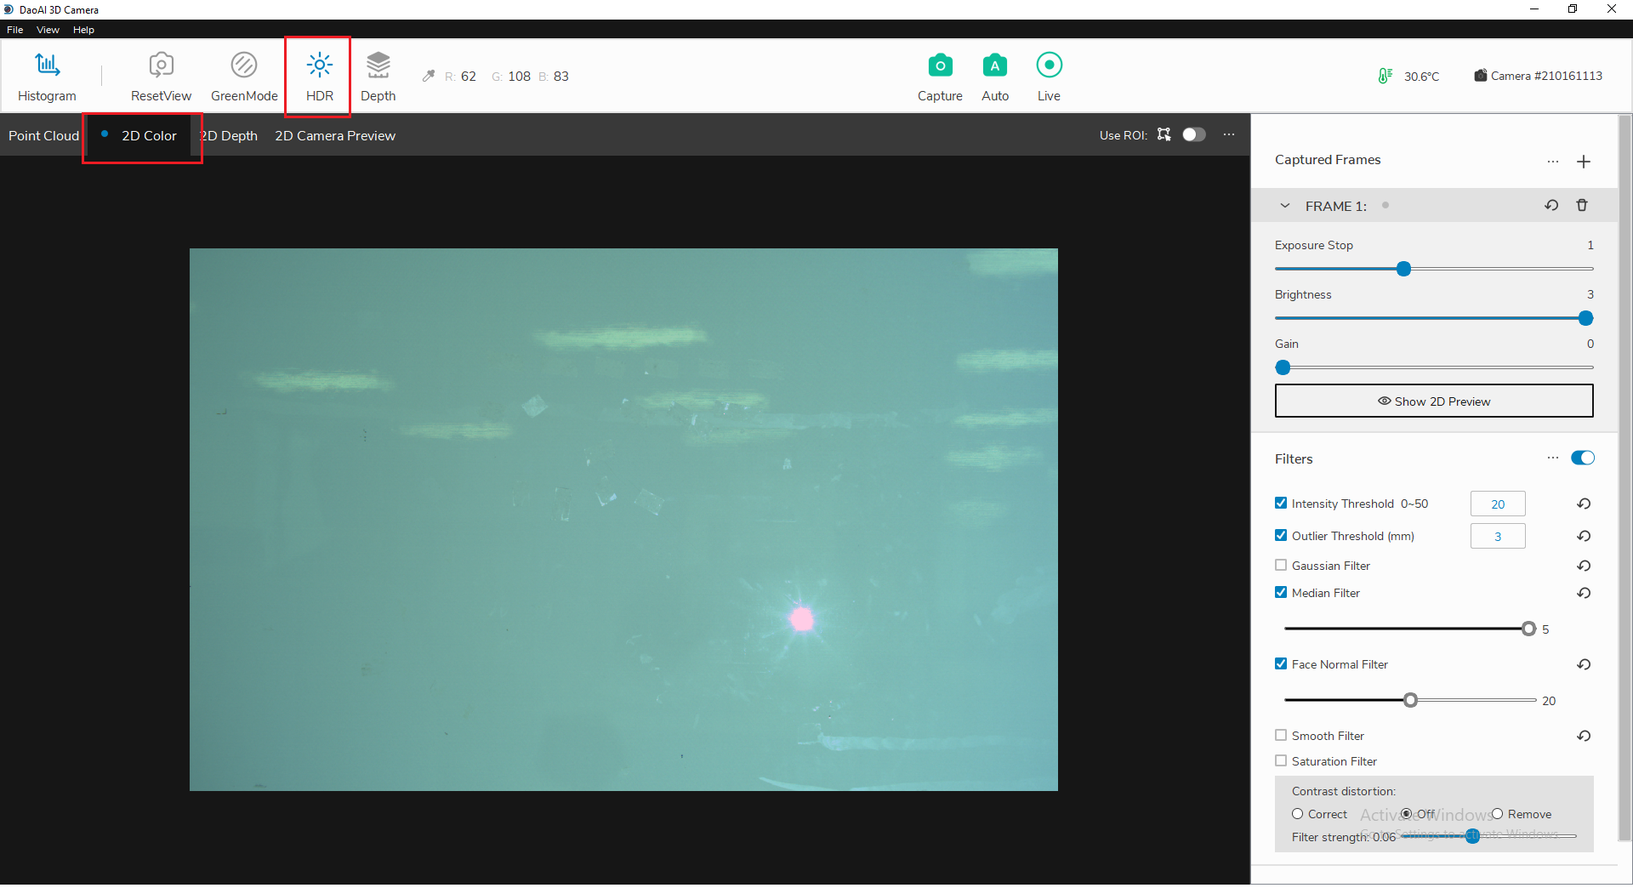Open the Filters more options menu

click(1552, 458)
